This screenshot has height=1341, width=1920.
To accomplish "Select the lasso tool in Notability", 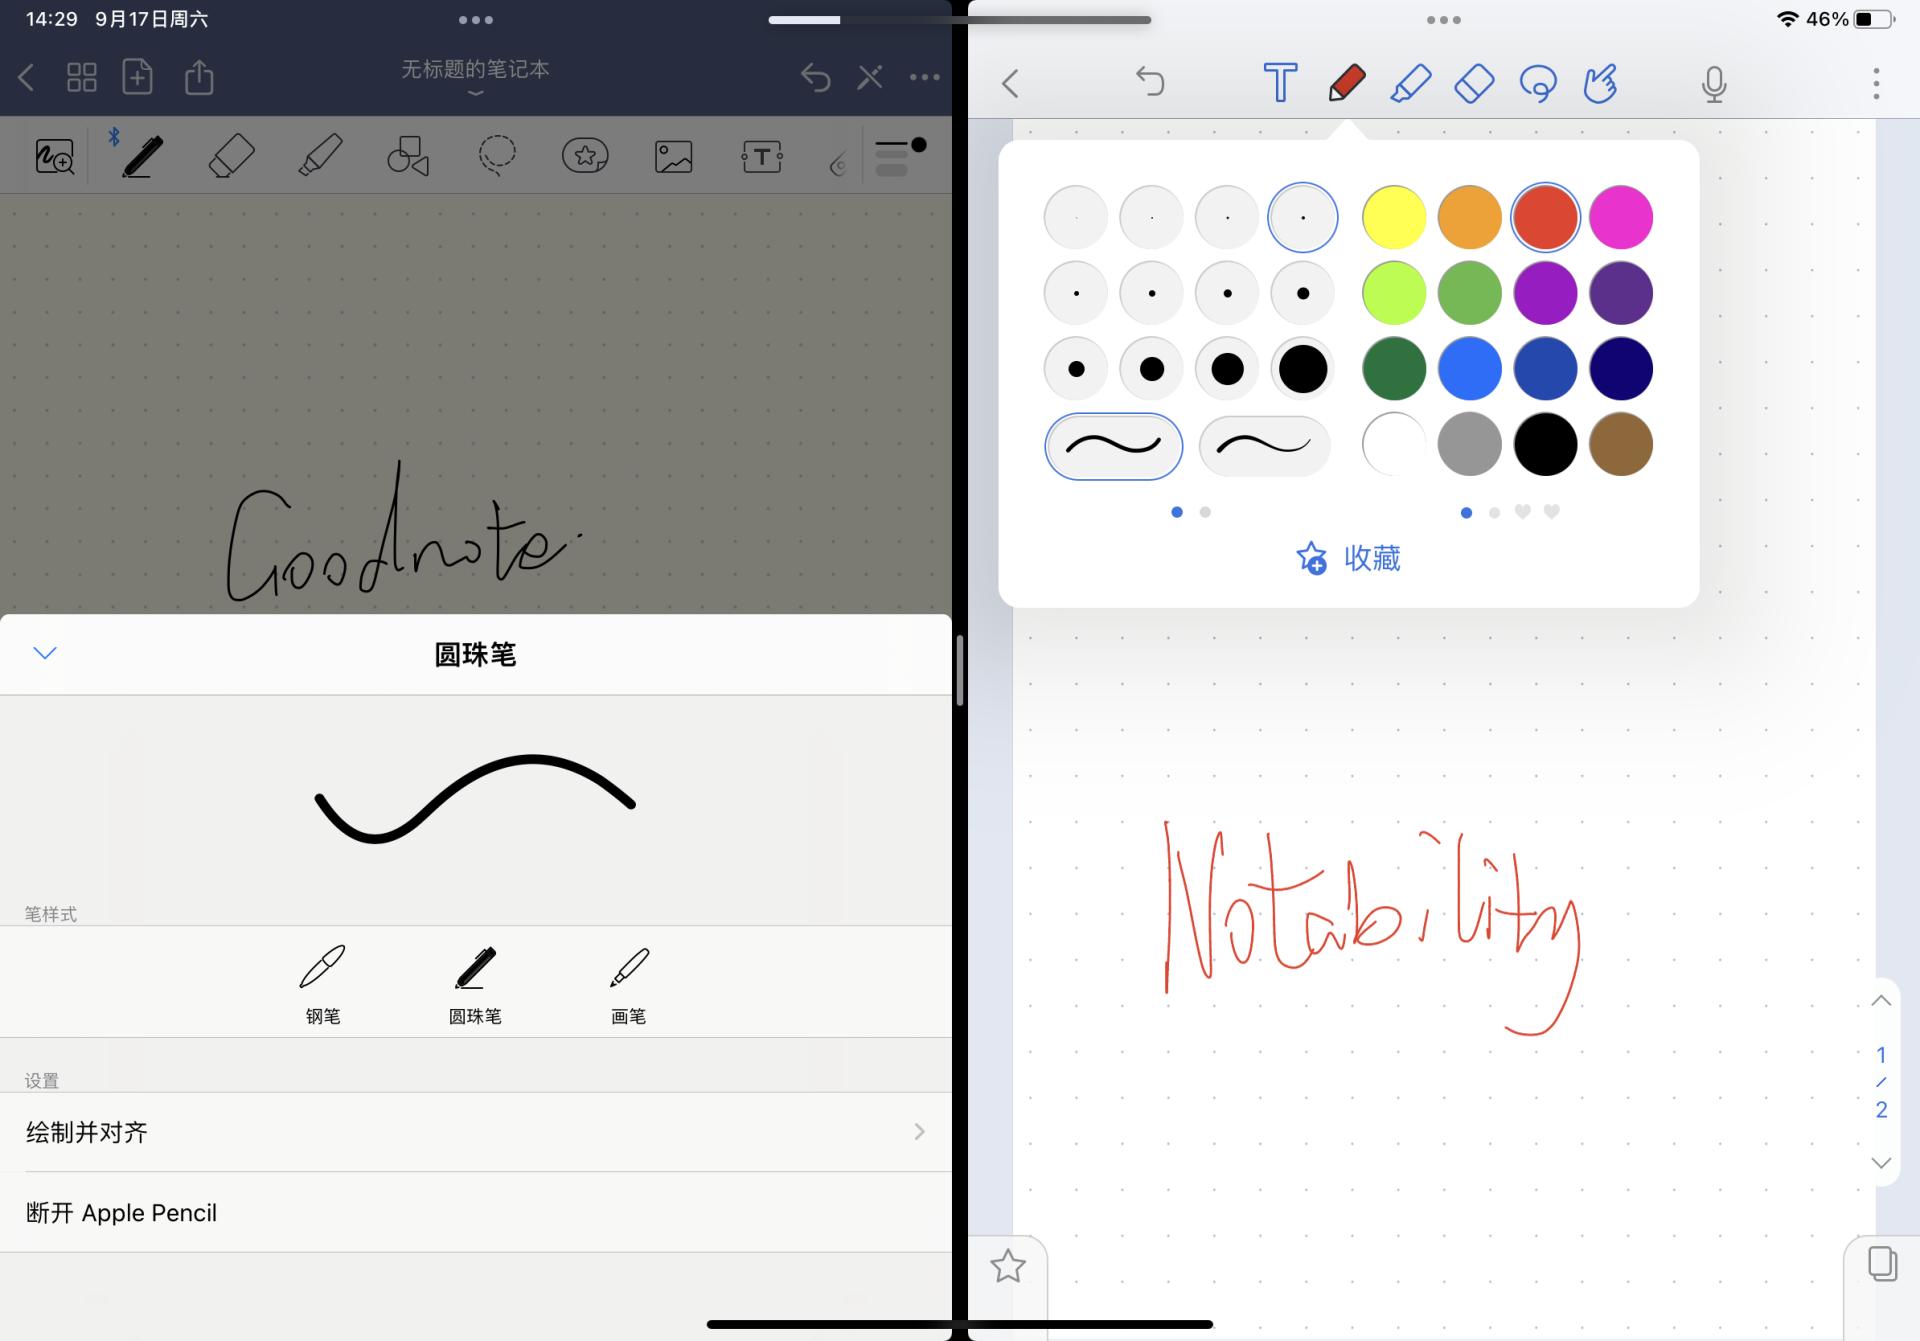I will pyautogui.click(x=1537, y=83).
